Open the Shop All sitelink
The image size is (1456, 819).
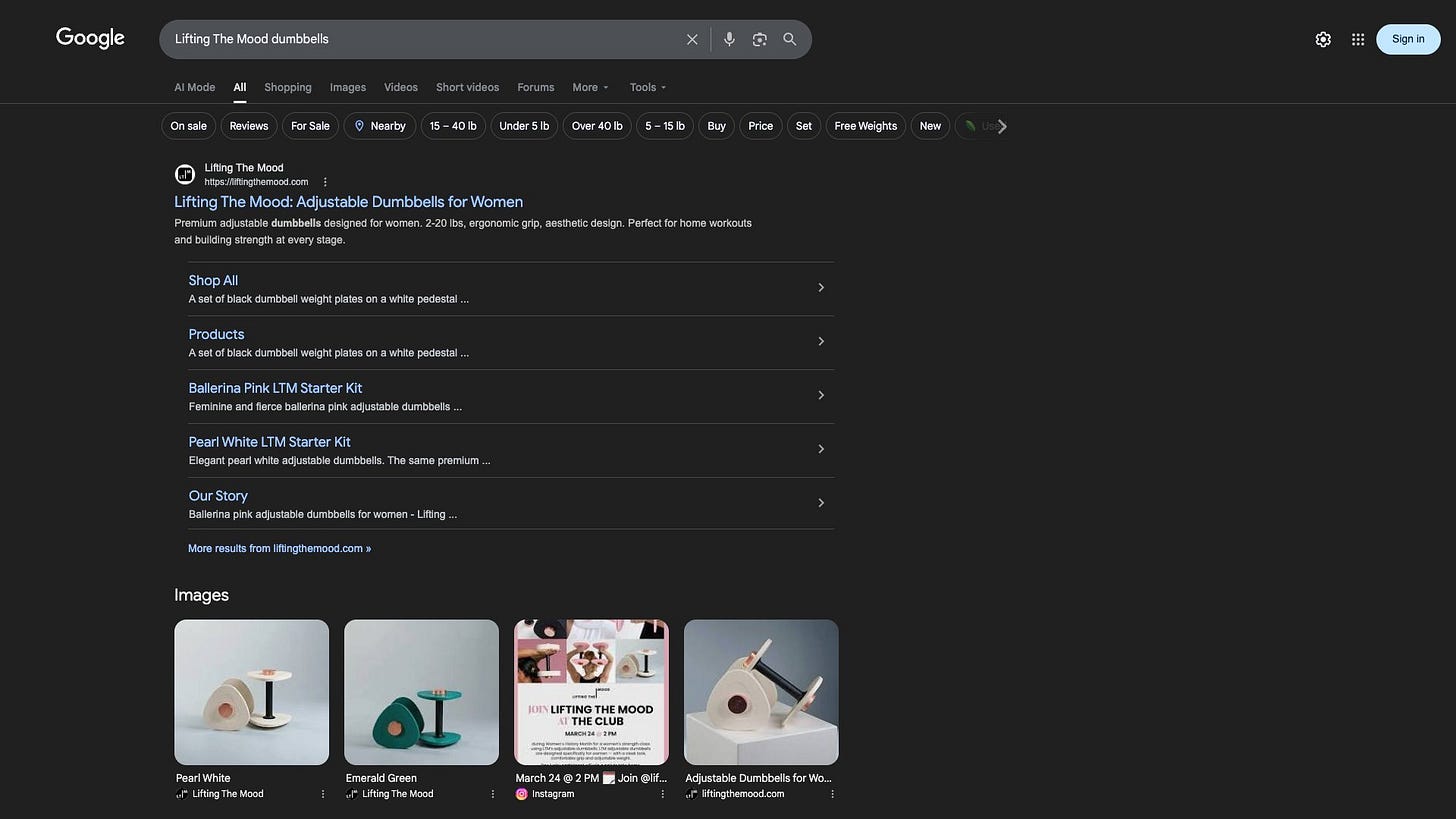(213, 281)
